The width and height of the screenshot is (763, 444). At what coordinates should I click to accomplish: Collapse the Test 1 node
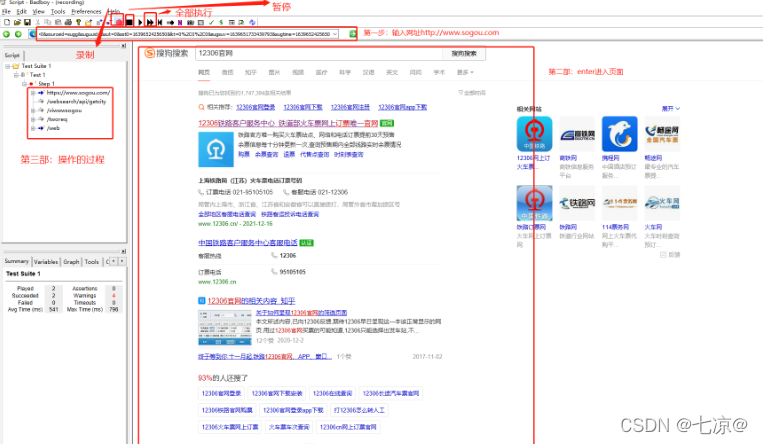(16, 74)
